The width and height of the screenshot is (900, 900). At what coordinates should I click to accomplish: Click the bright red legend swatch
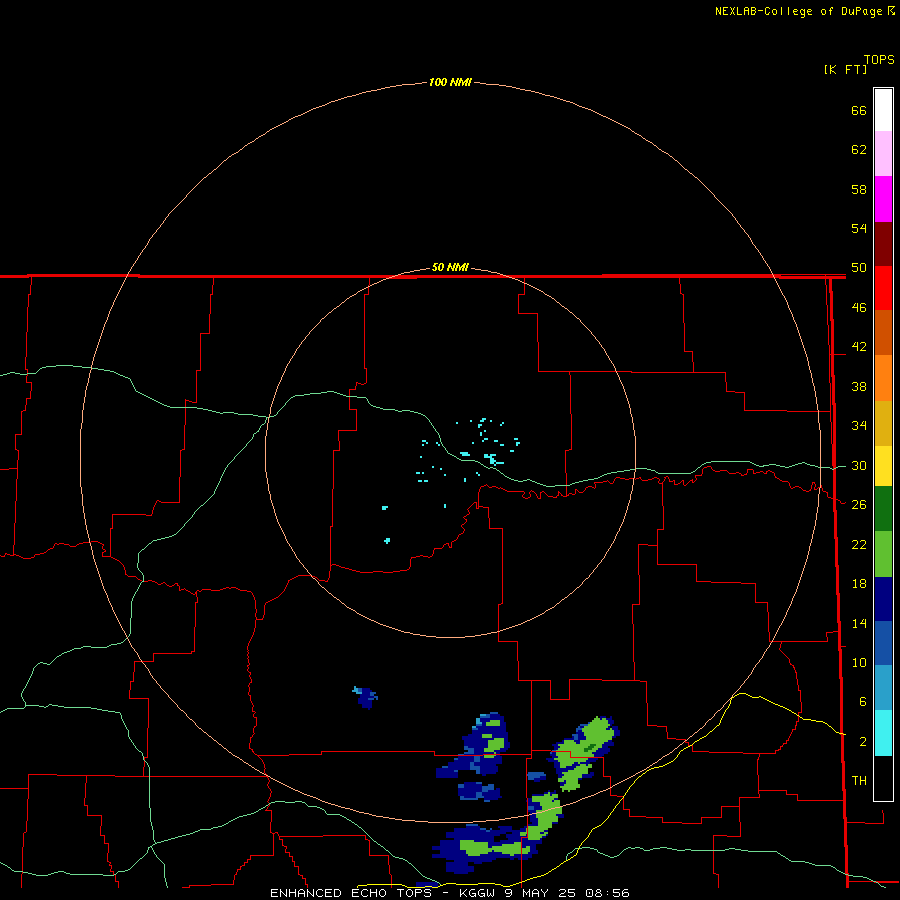click(x=883, y=288)
